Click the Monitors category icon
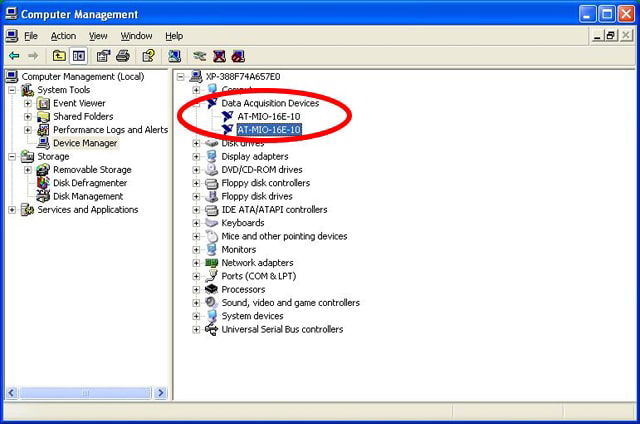Viewport: 640px width, 424px height. pyautogui.click(x=212, y=249)
